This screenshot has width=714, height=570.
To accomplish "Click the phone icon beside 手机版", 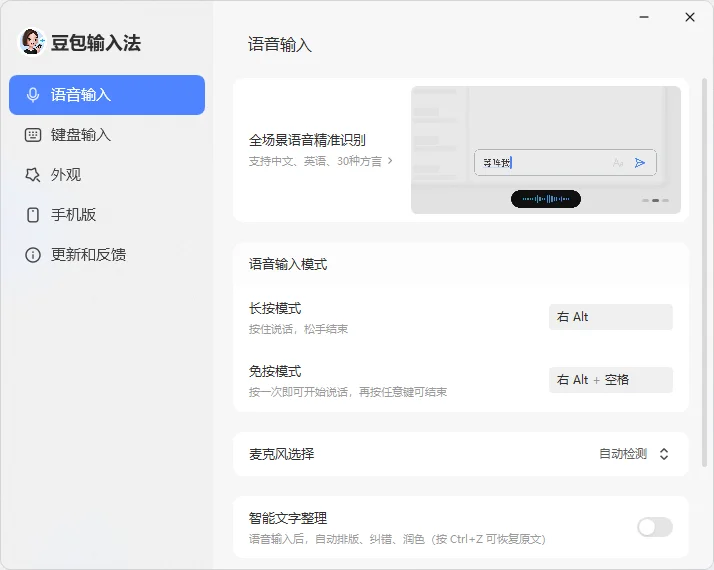I will (x=33, y=214).
